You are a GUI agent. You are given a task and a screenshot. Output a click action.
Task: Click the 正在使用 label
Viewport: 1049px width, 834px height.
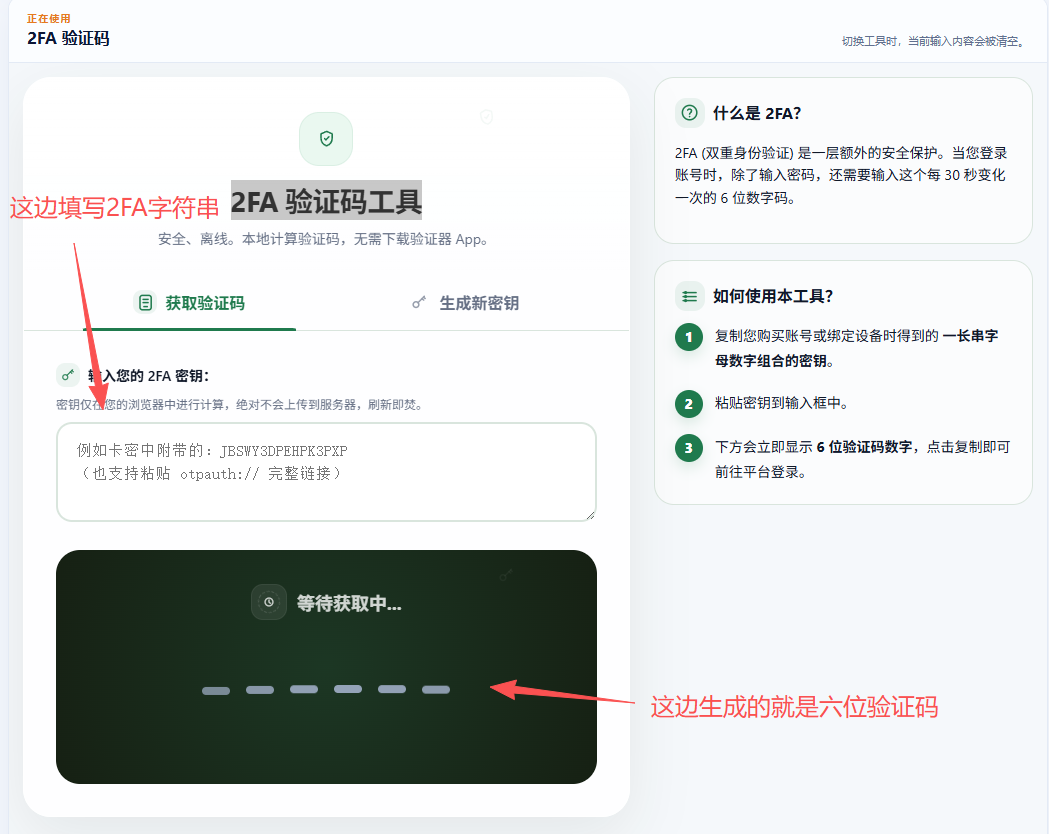coord(48,18)
